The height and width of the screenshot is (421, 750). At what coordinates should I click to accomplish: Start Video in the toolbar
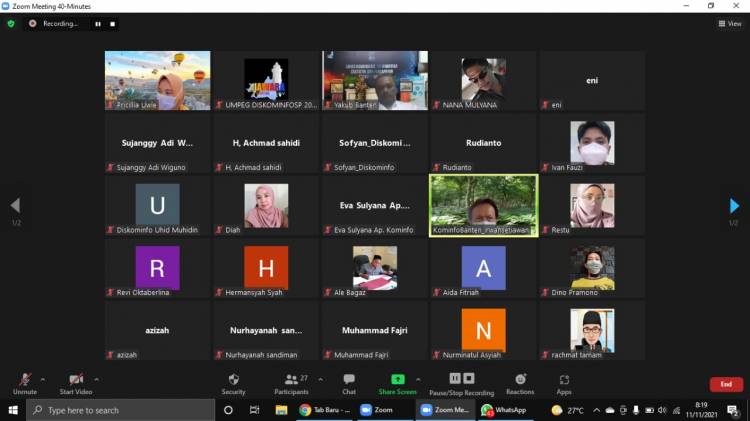click(x=76, y=384)
